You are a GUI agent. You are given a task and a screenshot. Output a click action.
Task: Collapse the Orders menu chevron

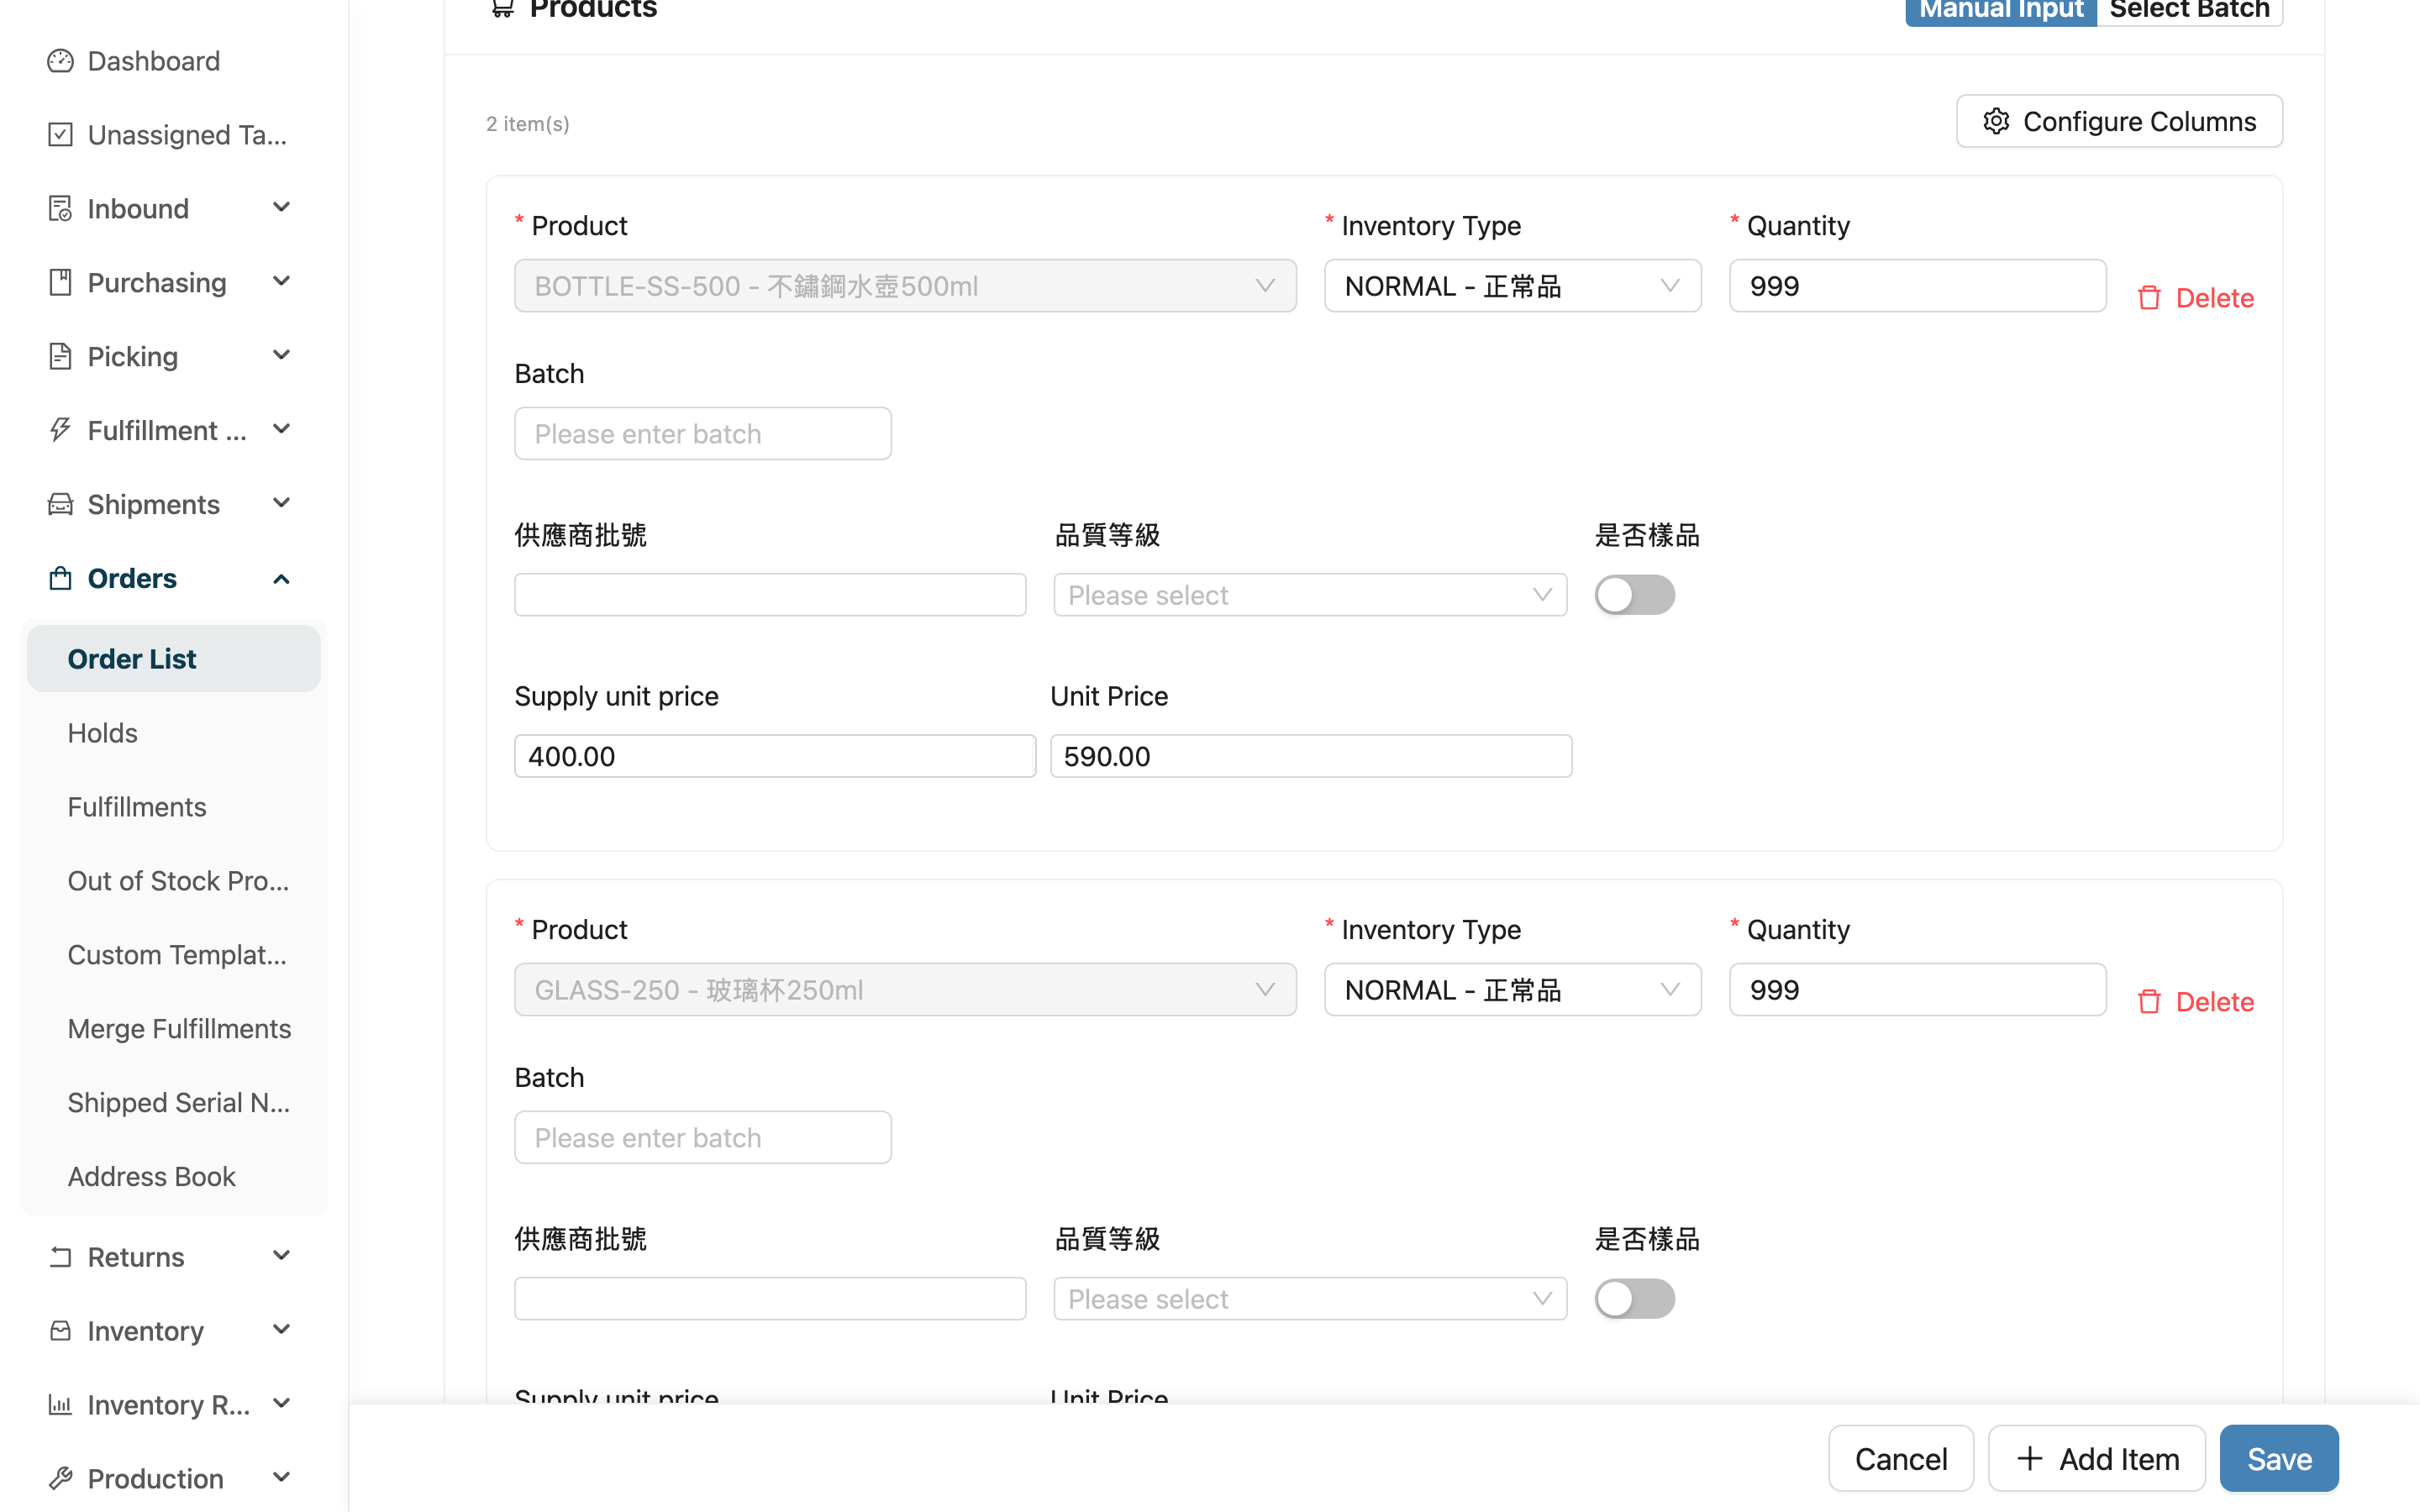pyautogui.click(x=281, y=579)
